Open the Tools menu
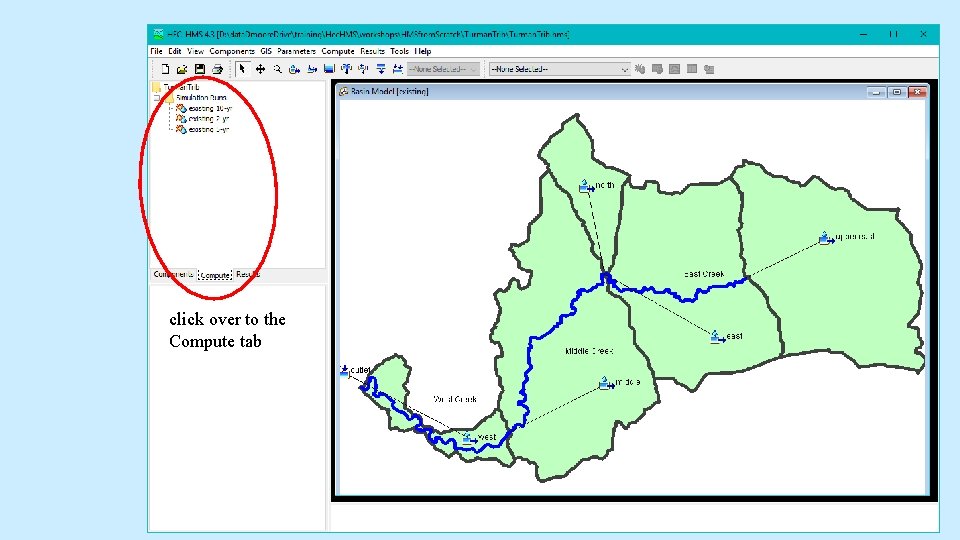 [399, 51]
